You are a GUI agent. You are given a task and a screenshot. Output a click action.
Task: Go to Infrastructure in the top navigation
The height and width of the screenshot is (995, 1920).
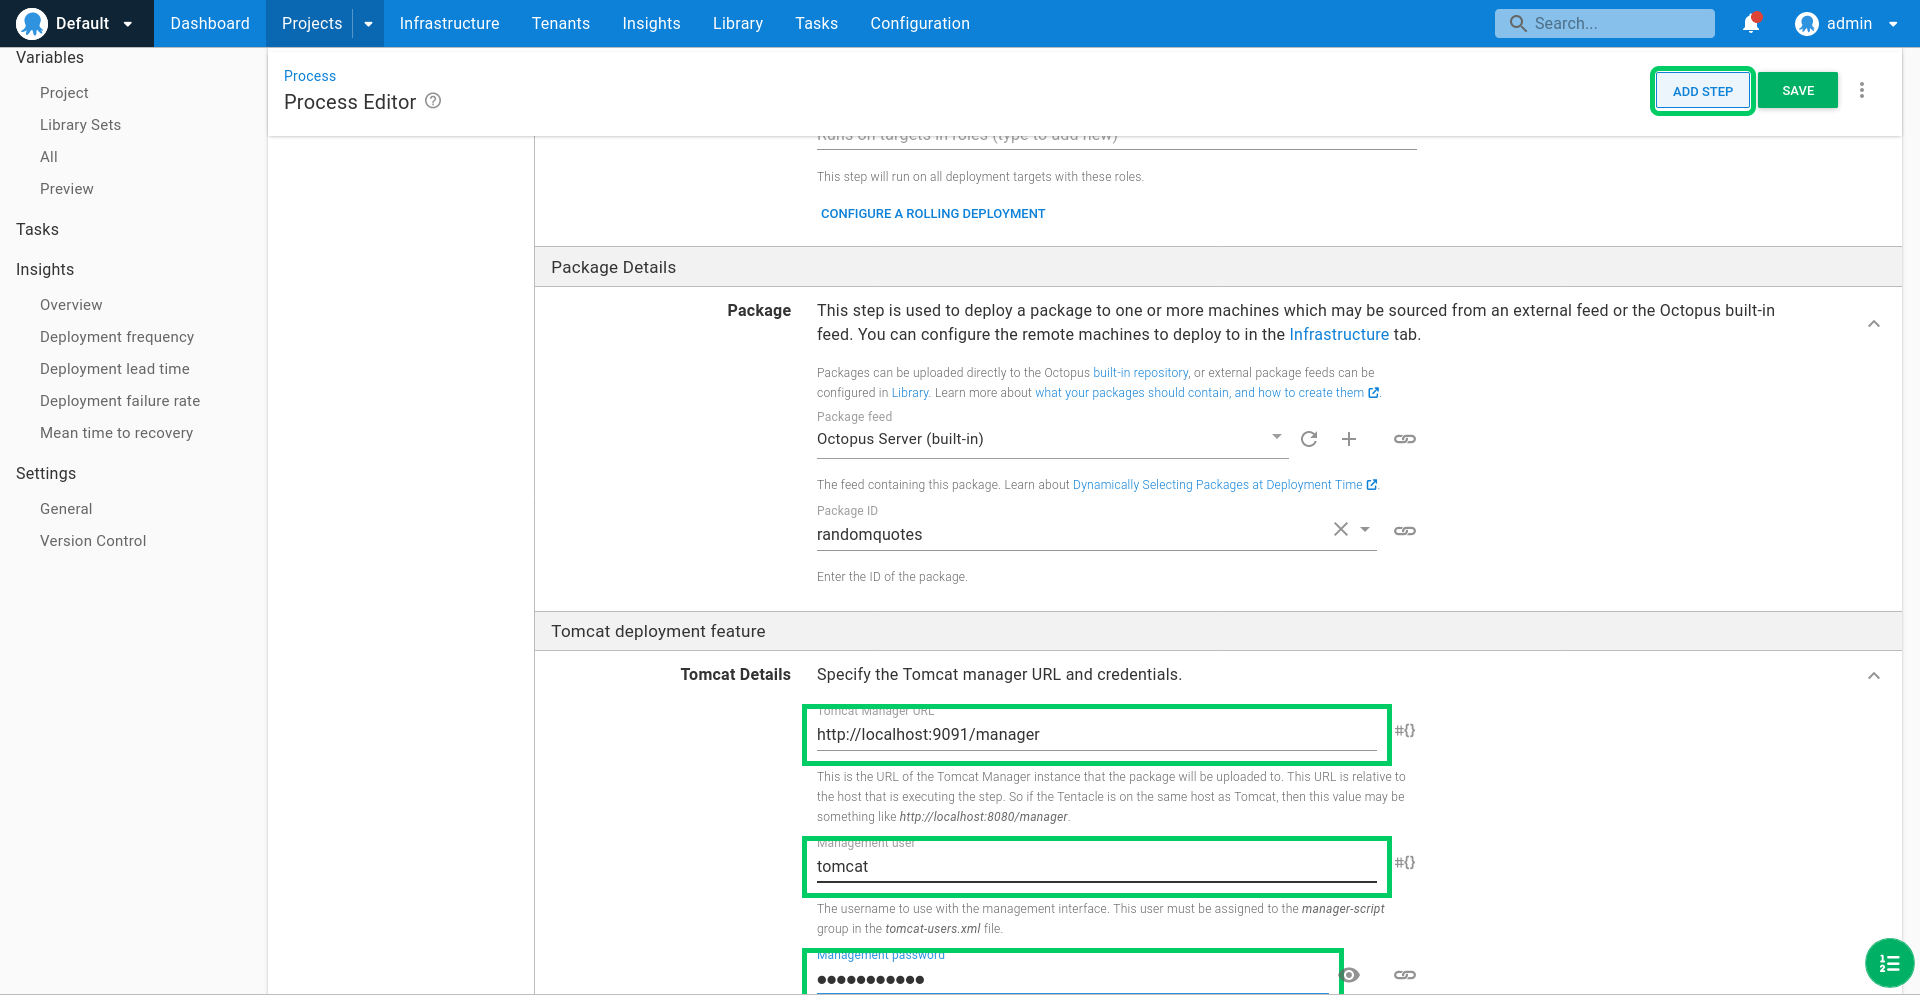point(449,23)
